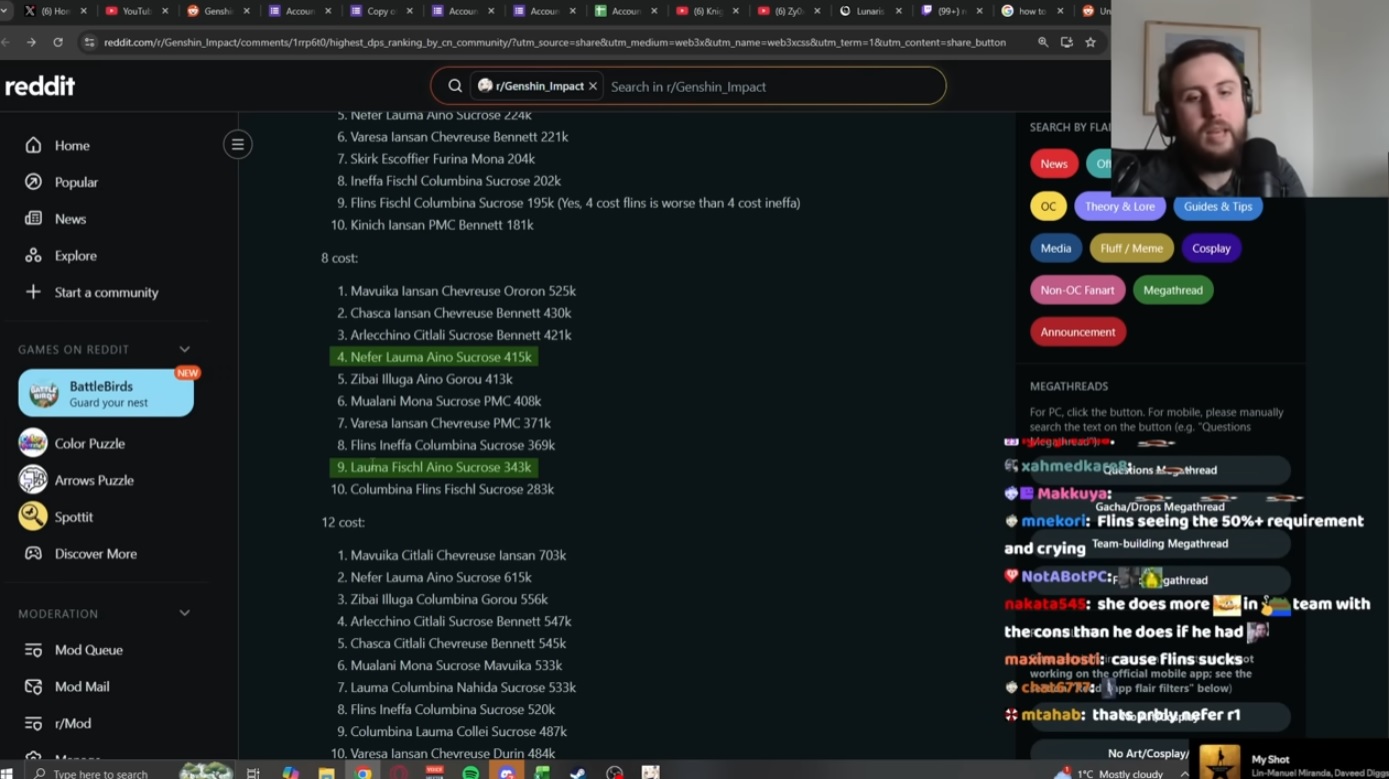Bookmark this page with the star icon
Screen dimensions: 1389x779
pyautogui.click(x=1091, y=43)
